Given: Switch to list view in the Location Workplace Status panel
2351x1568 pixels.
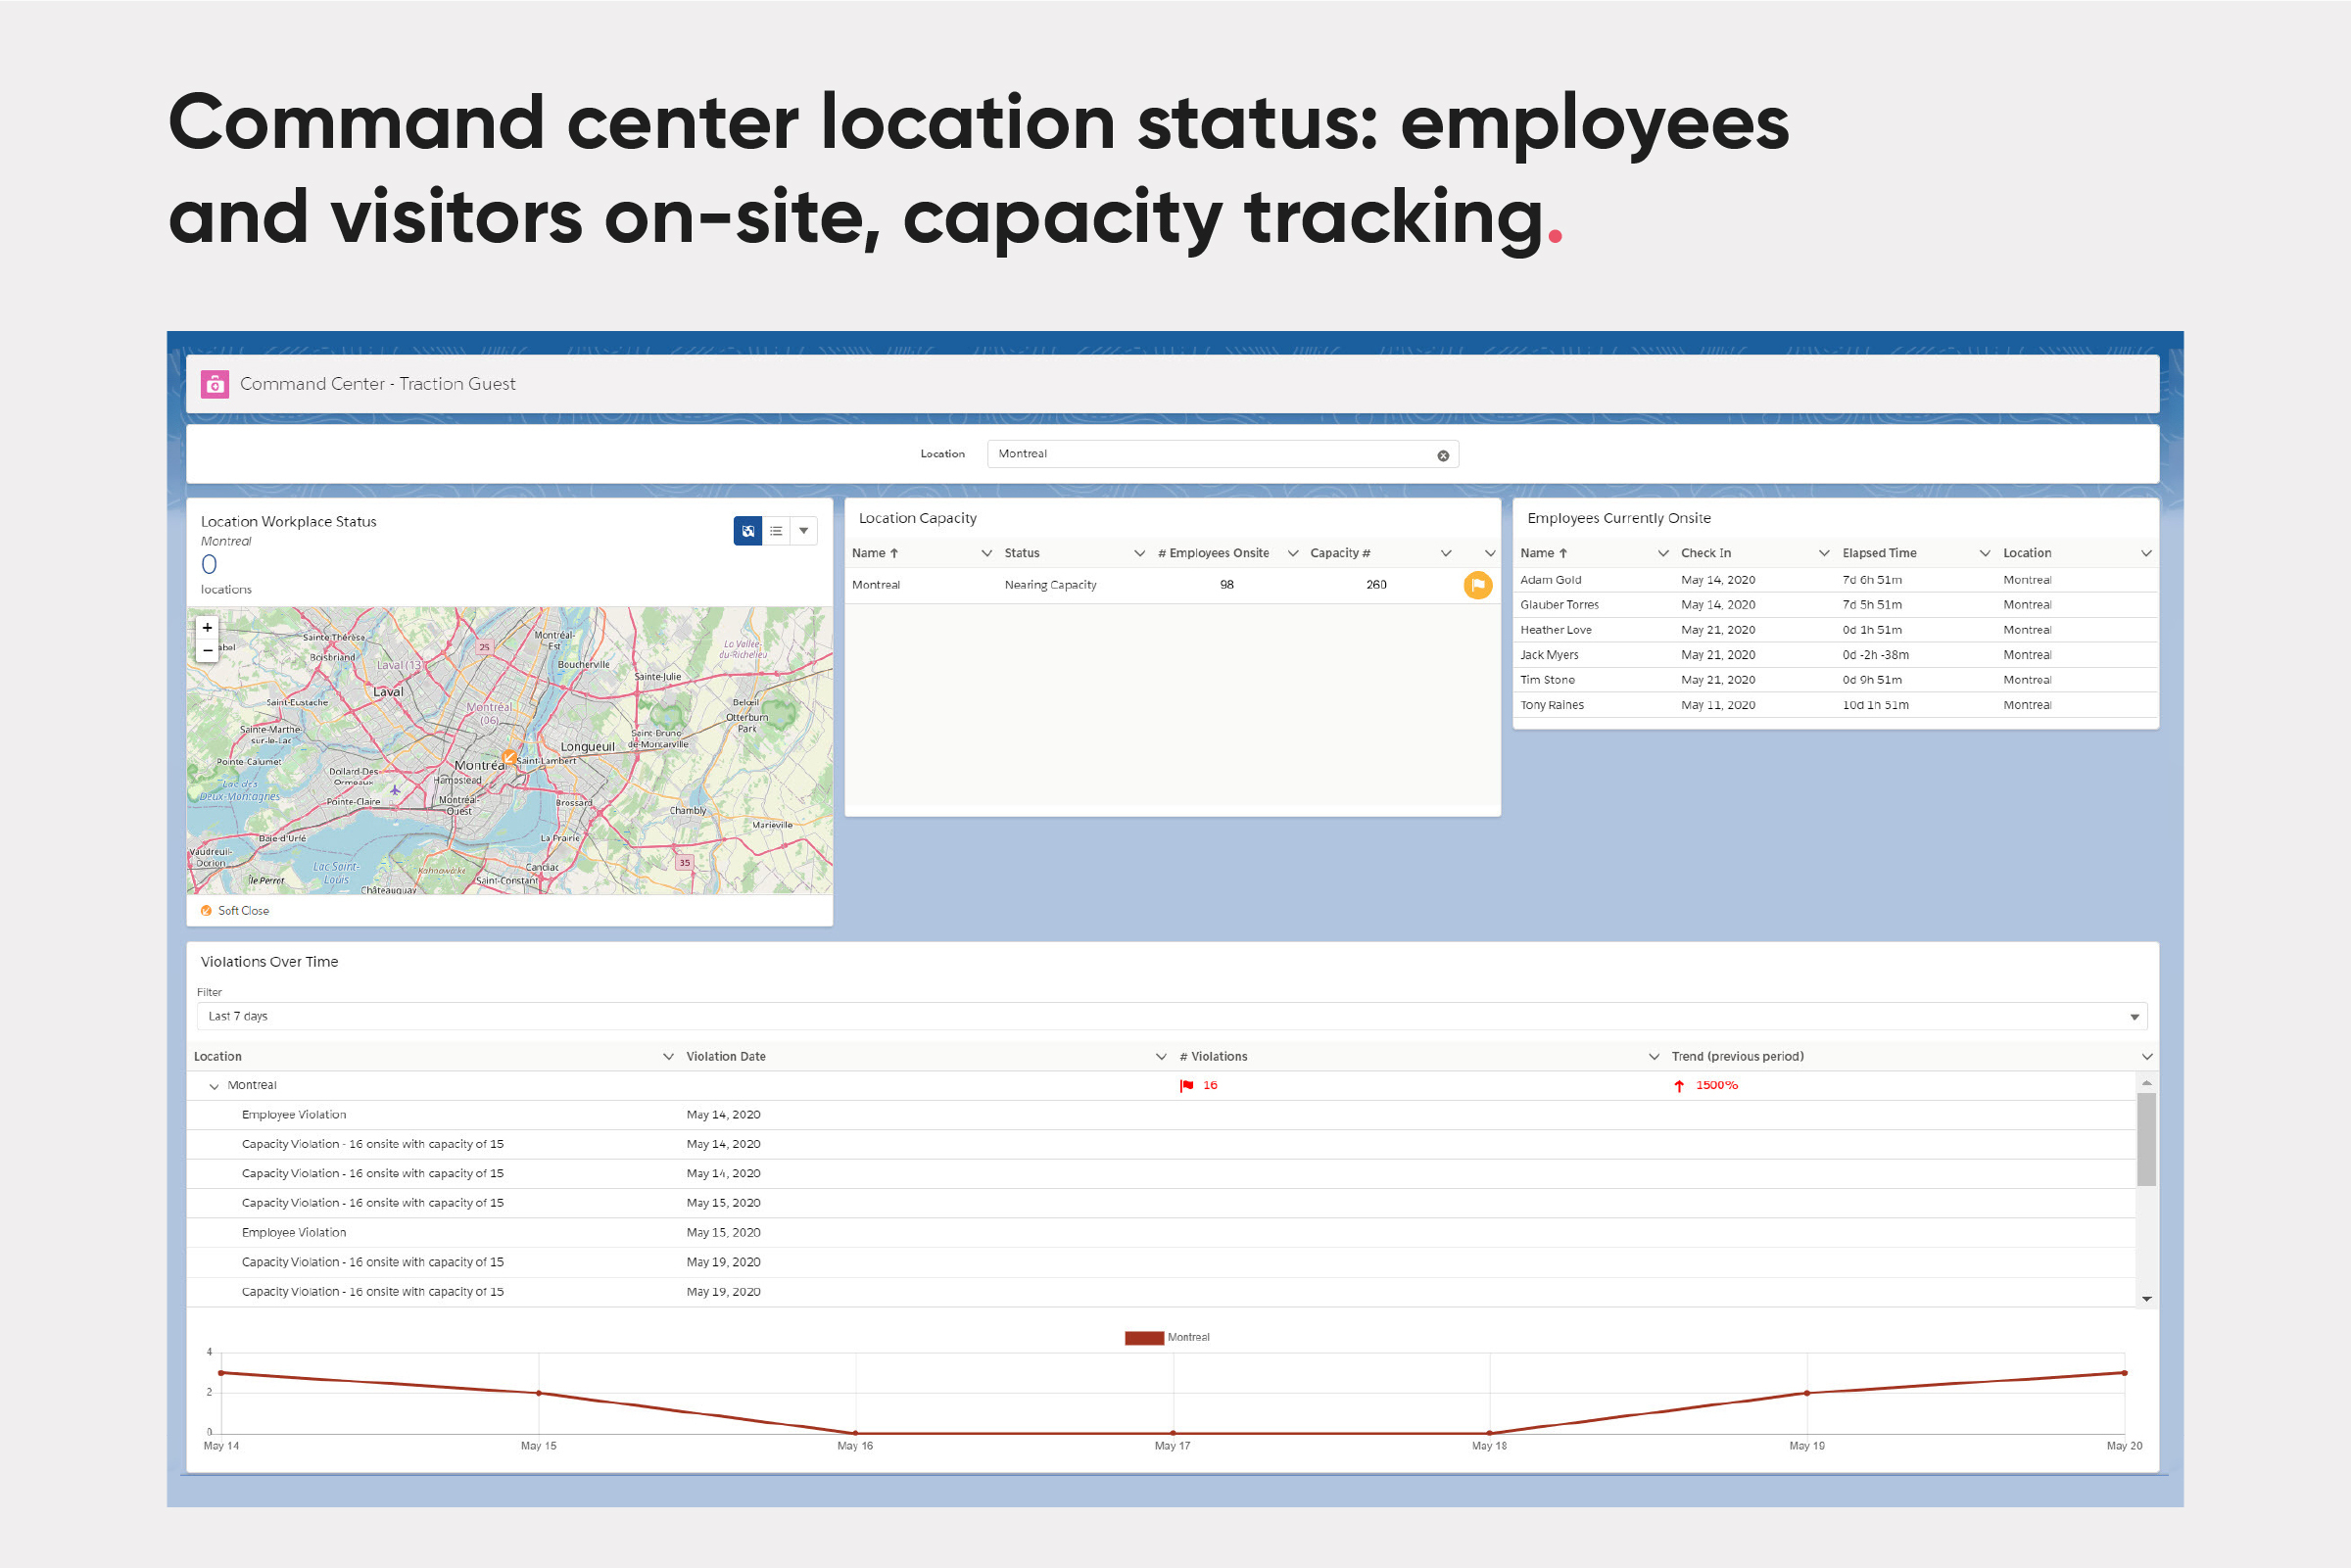Looking at the screenshot, I should tap(778, 531).
